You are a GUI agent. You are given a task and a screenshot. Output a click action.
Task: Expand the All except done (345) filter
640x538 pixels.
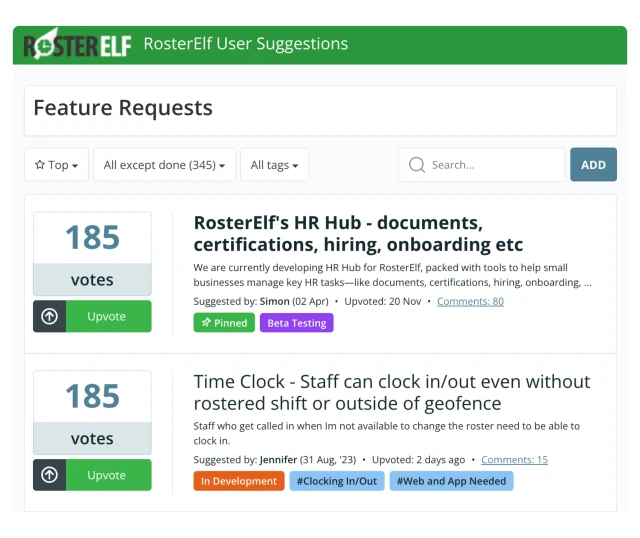(164, 165)
